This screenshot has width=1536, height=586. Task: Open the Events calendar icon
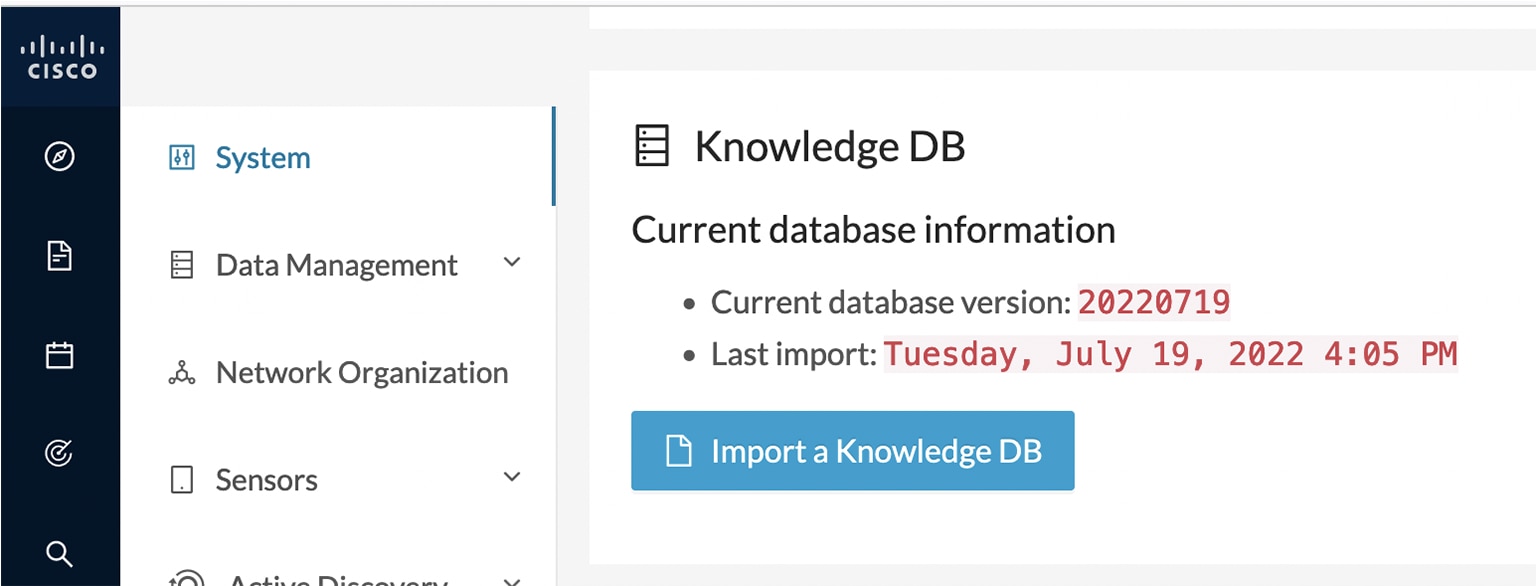[60, 355]
